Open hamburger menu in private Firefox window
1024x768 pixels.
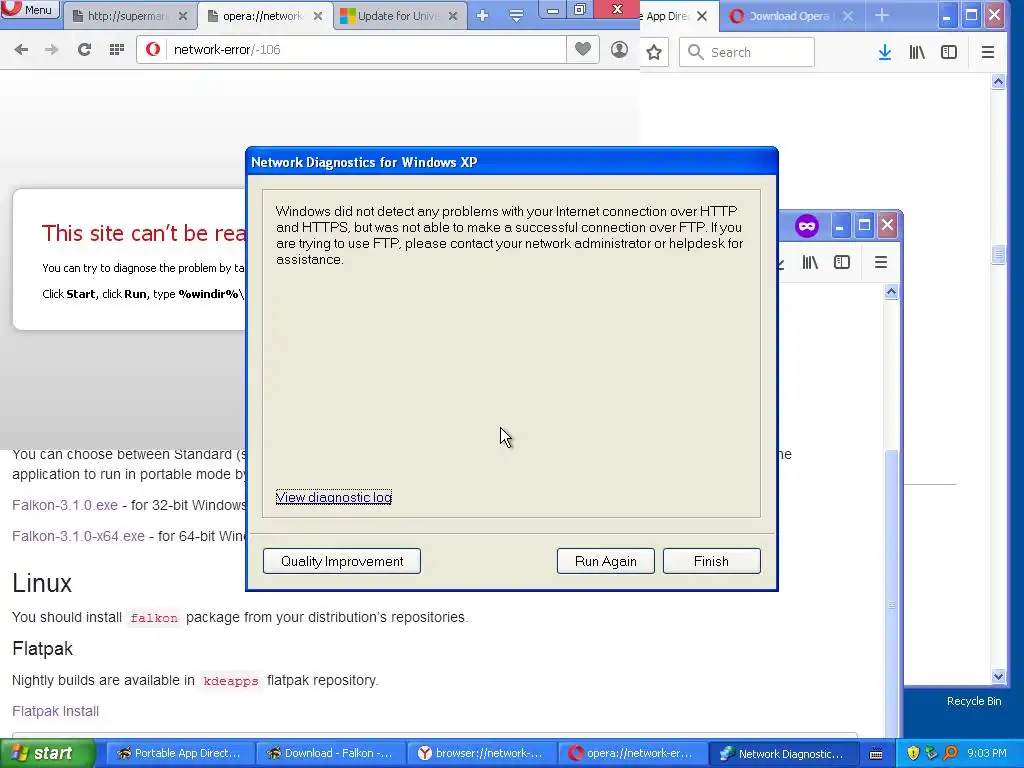(880, 263)
